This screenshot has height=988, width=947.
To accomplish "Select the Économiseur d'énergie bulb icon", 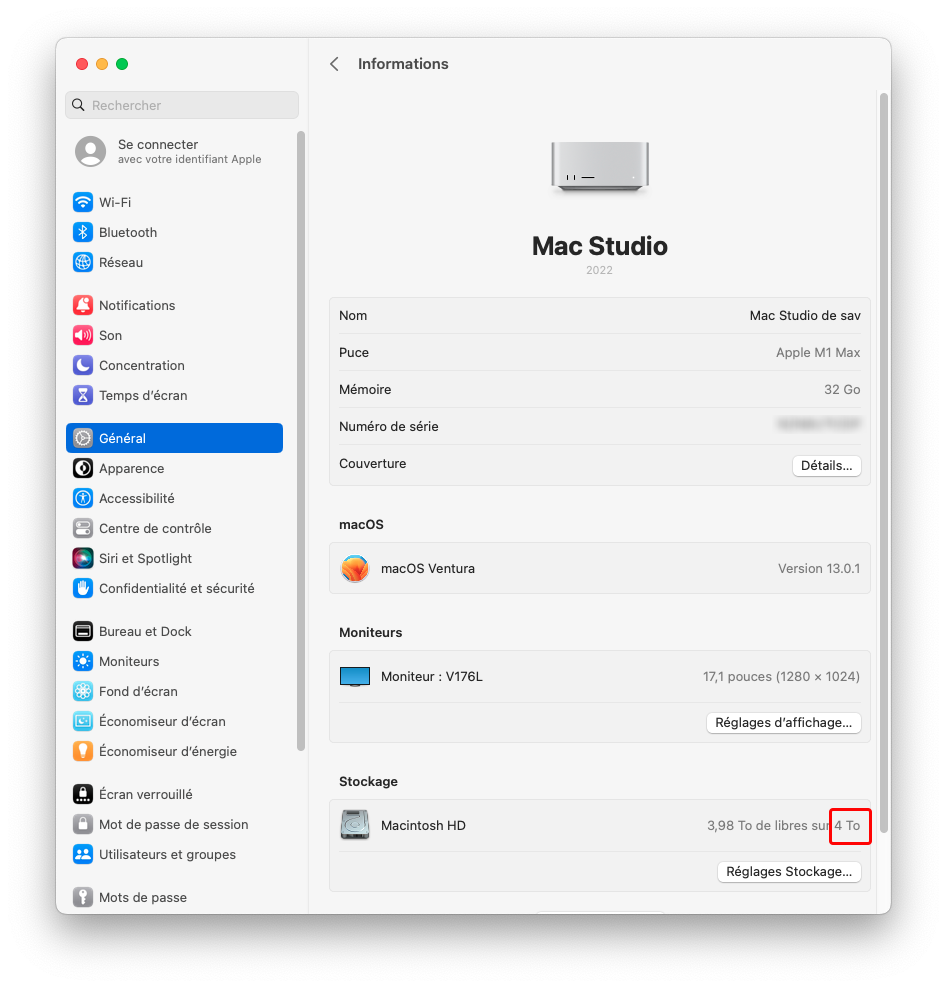I will pyautogui.click(x=83, y=751).
